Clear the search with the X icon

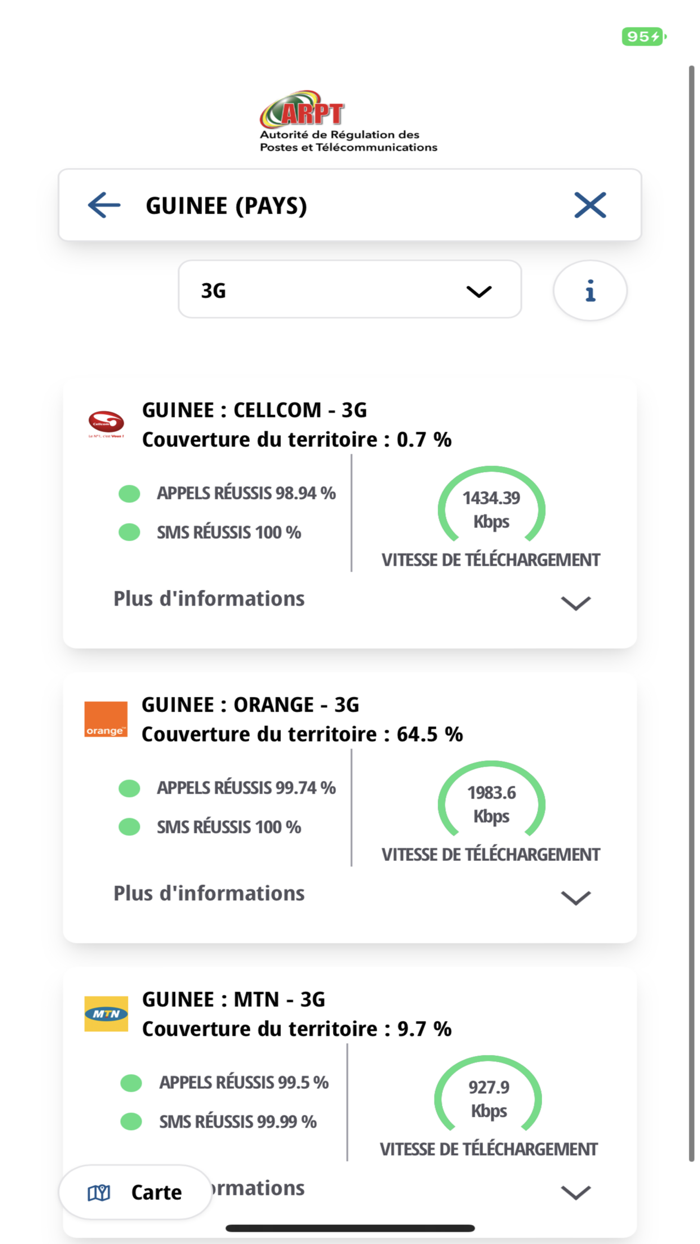click(590, 205)
